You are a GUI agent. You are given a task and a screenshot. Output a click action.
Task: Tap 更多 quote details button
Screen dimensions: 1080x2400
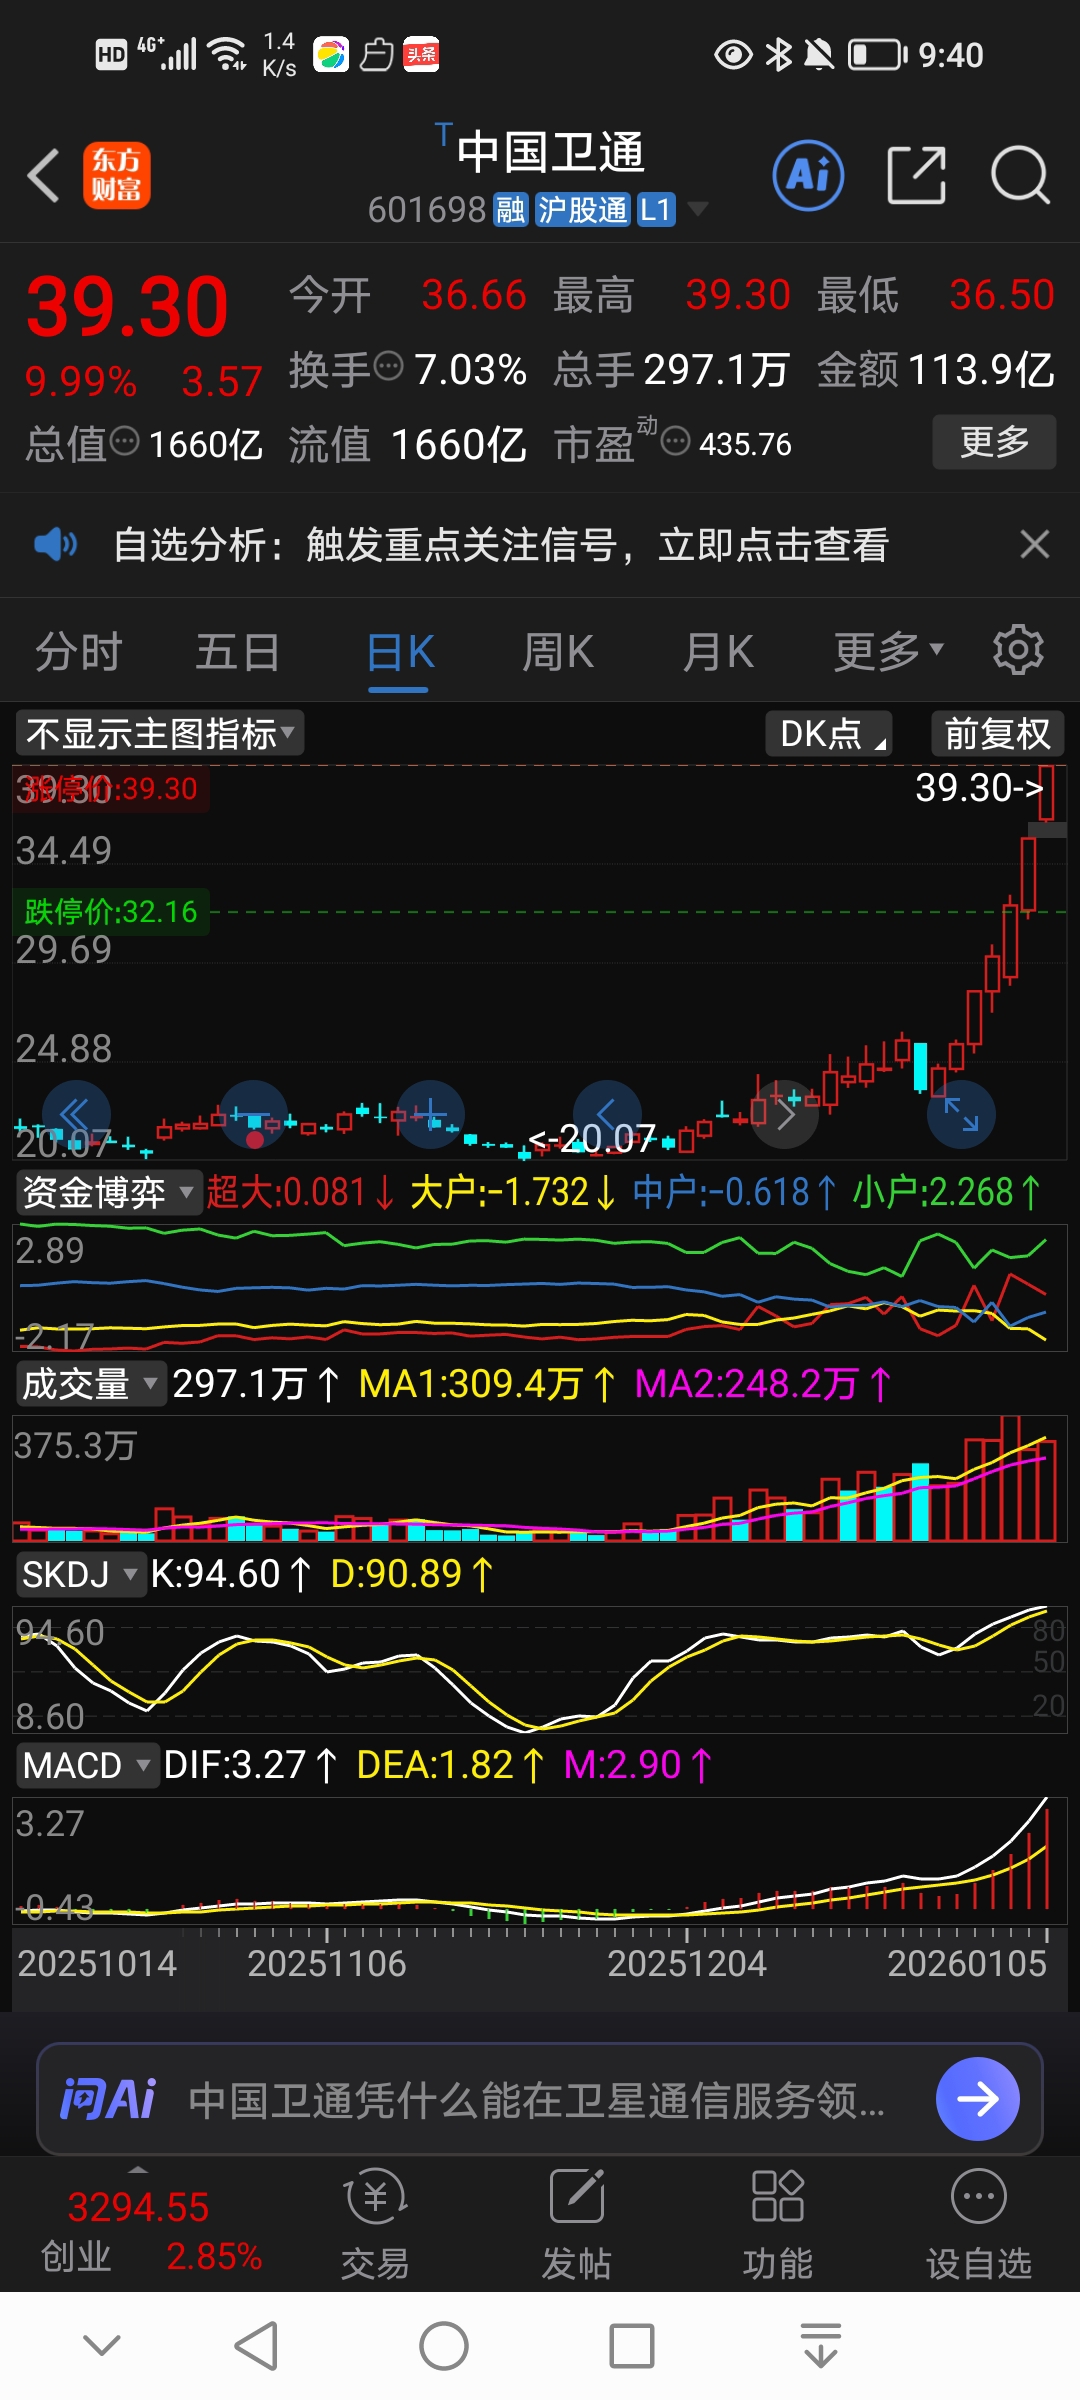pos(994,441)
